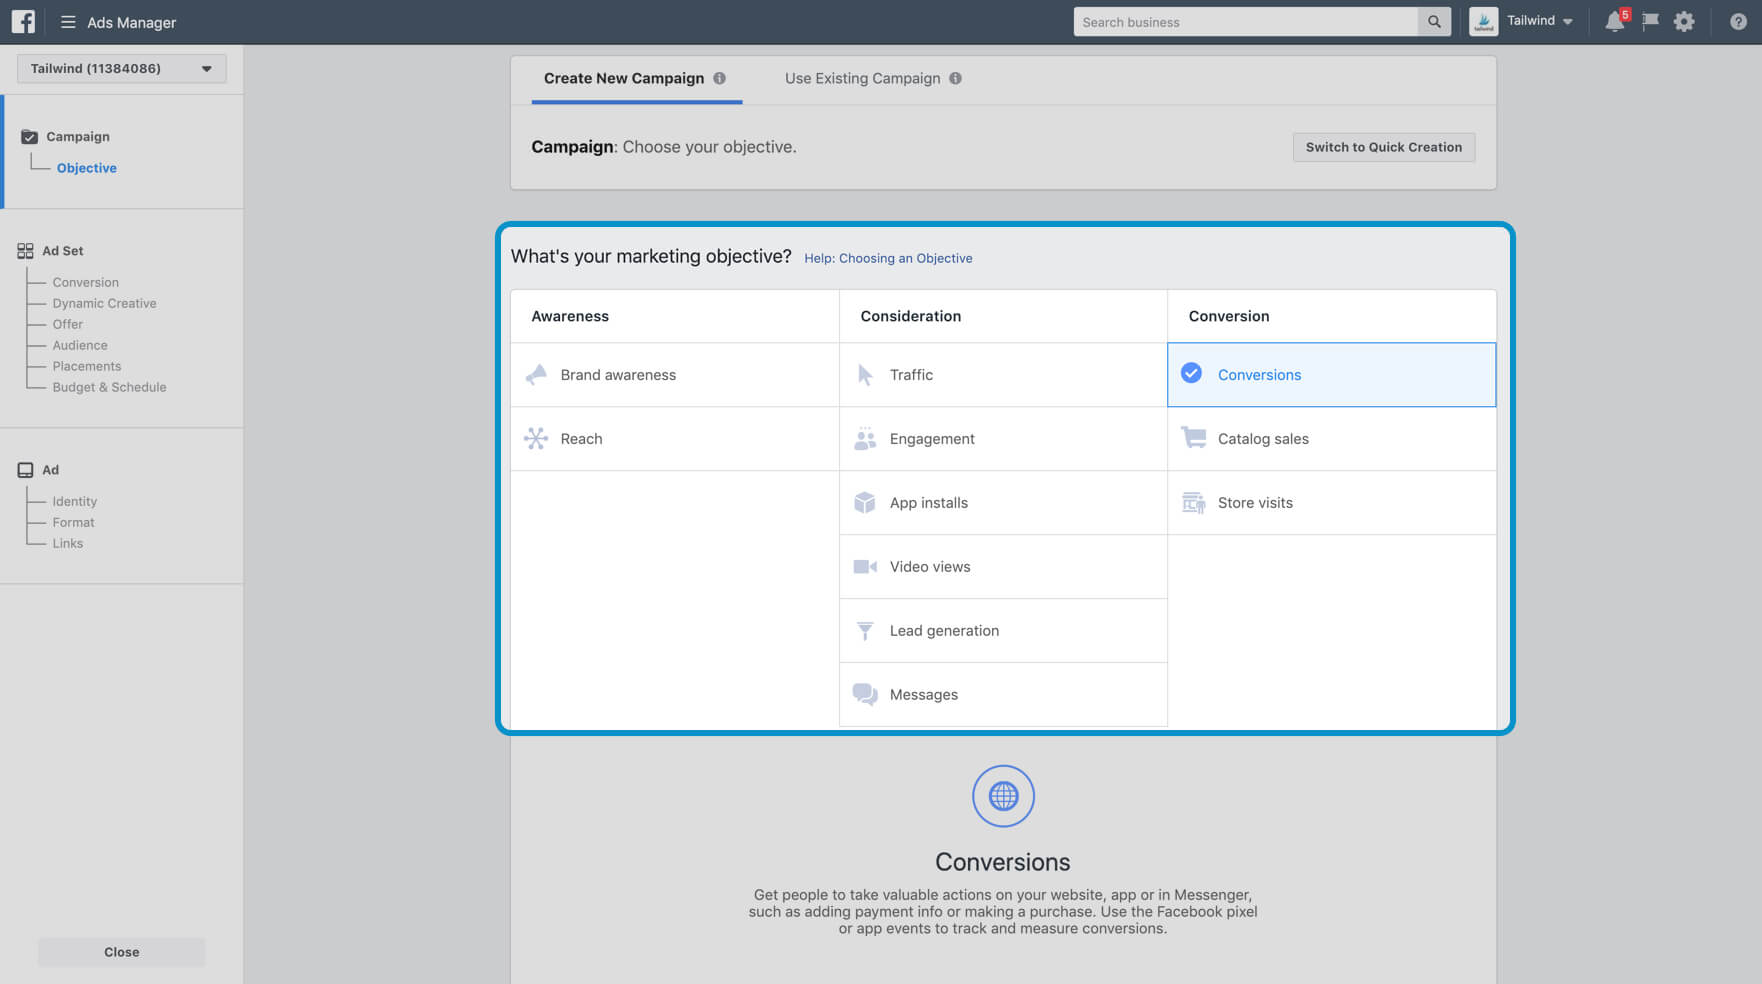Open the Help: Choosing an Objective link
This screenshot has width=1762, height=984.
pyautogui.click(x=888, y=258)
